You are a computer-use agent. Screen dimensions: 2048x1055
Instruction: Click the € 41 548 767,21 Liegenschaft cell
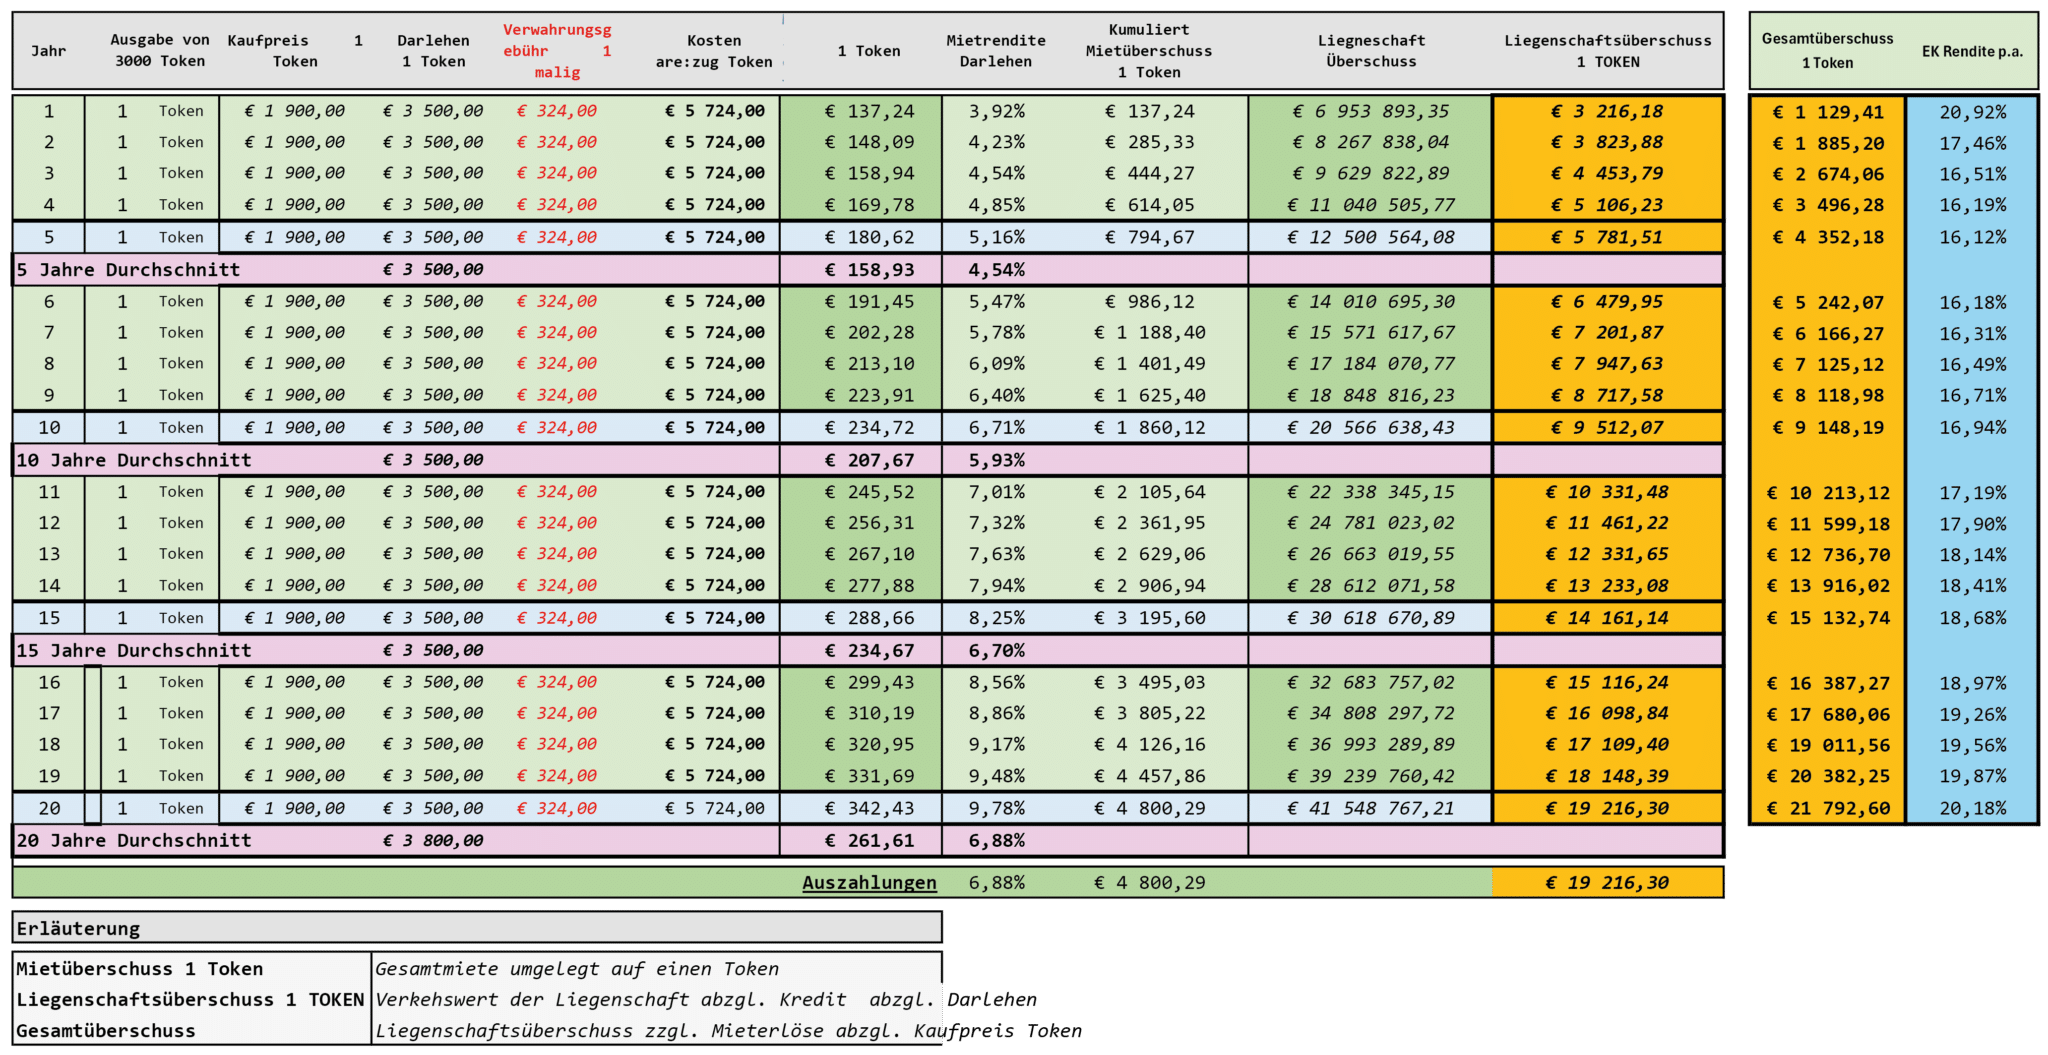click(x=1370, y=808)
